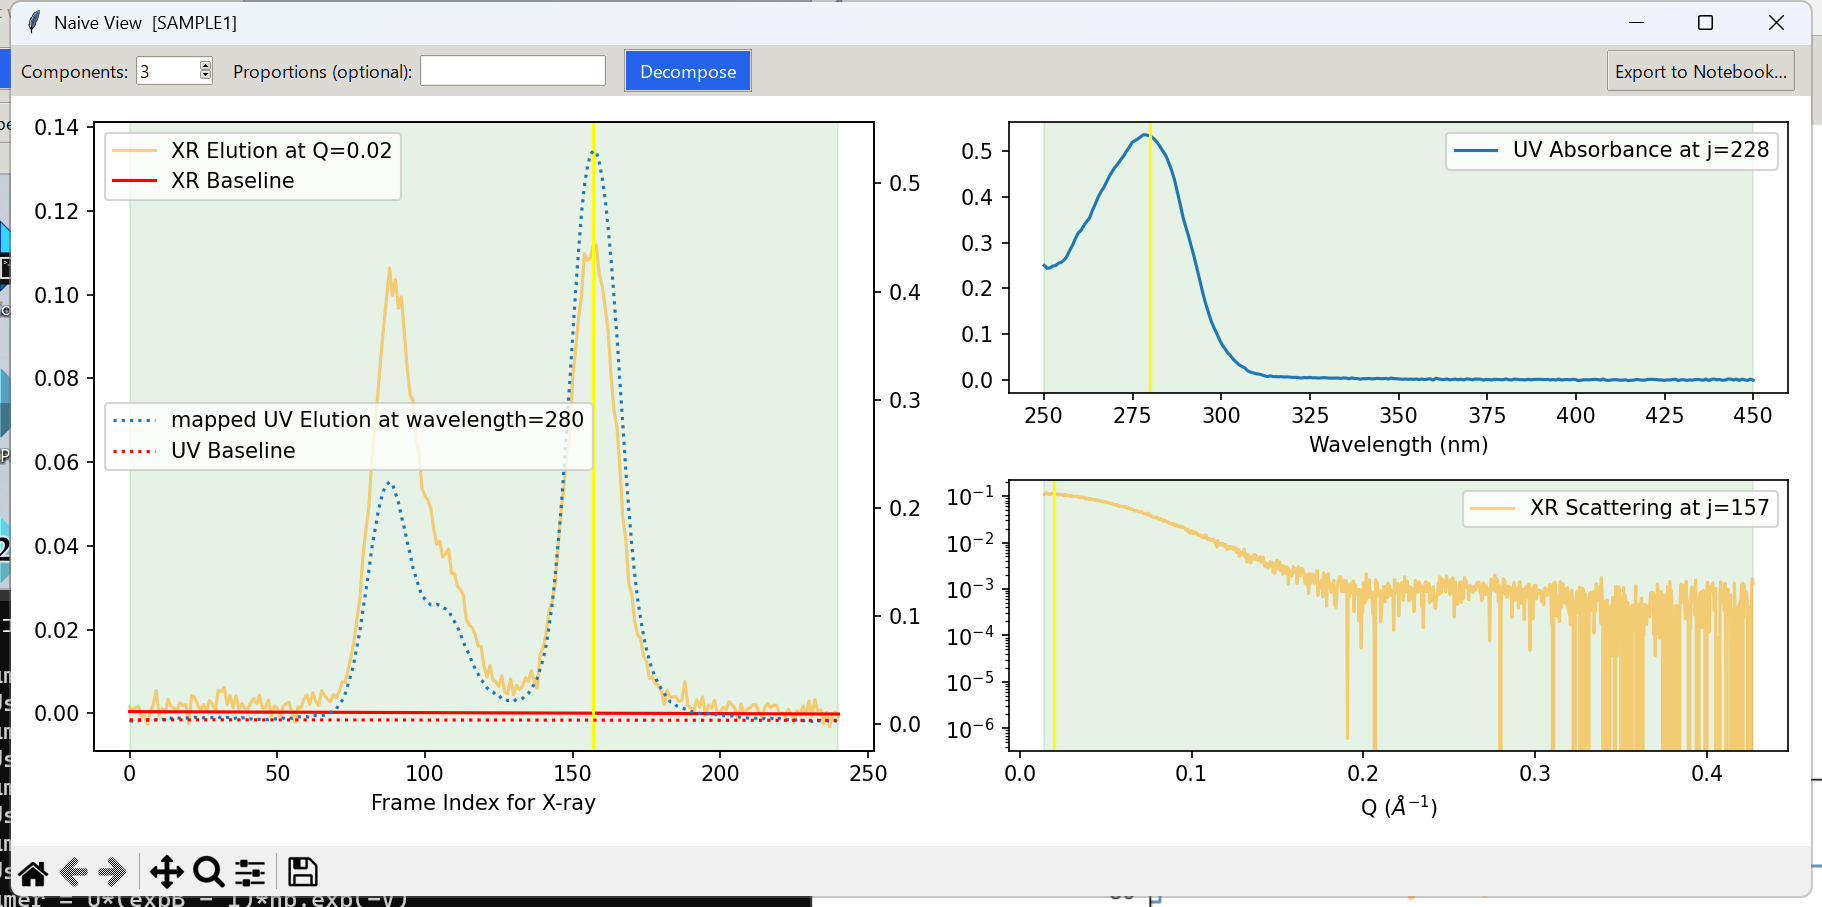Click Export to Notebook button
Screen dimensions: 1822x907
(1700, 71)
